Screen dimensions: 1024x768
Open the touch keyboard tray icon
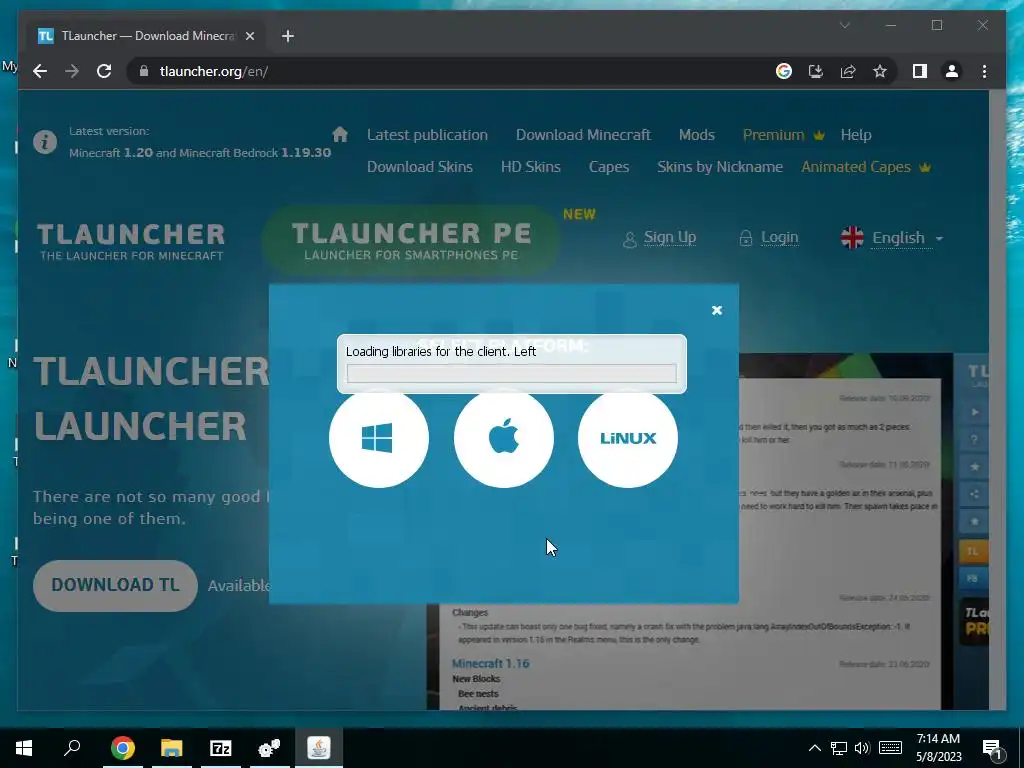tap(890, 748)
